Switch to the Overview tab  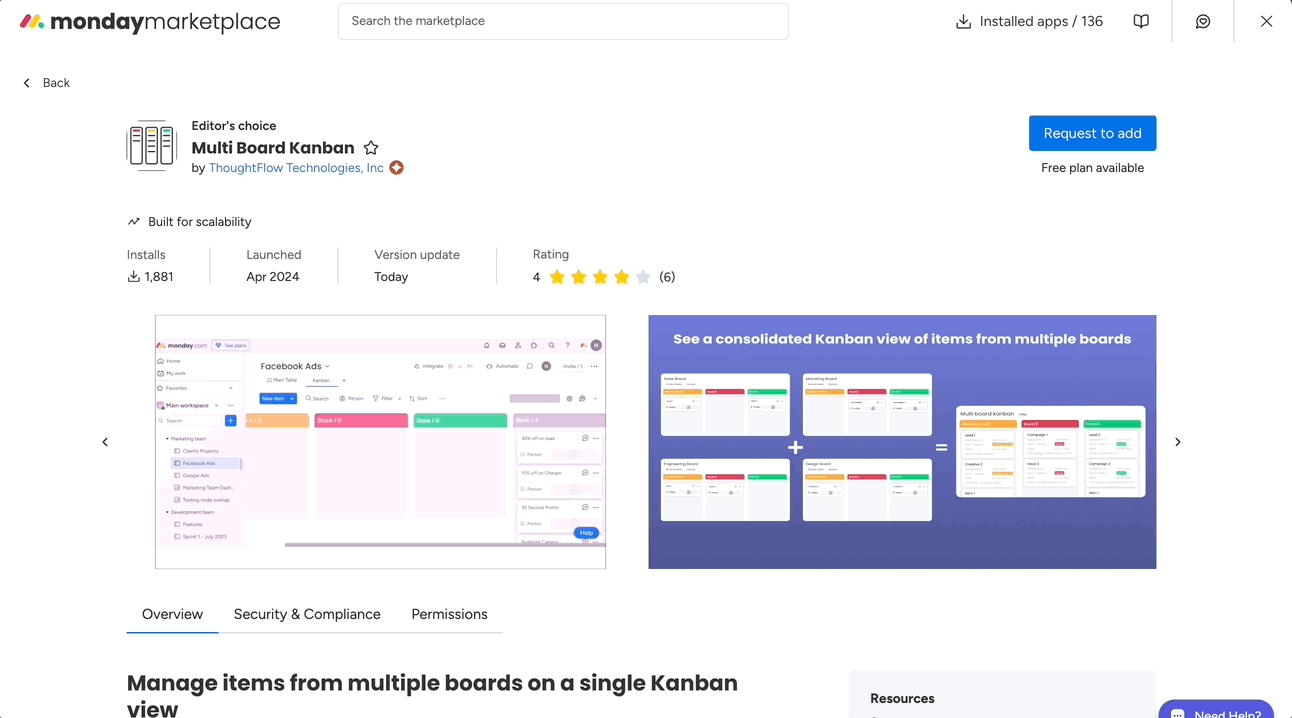(x=172, y=614)
